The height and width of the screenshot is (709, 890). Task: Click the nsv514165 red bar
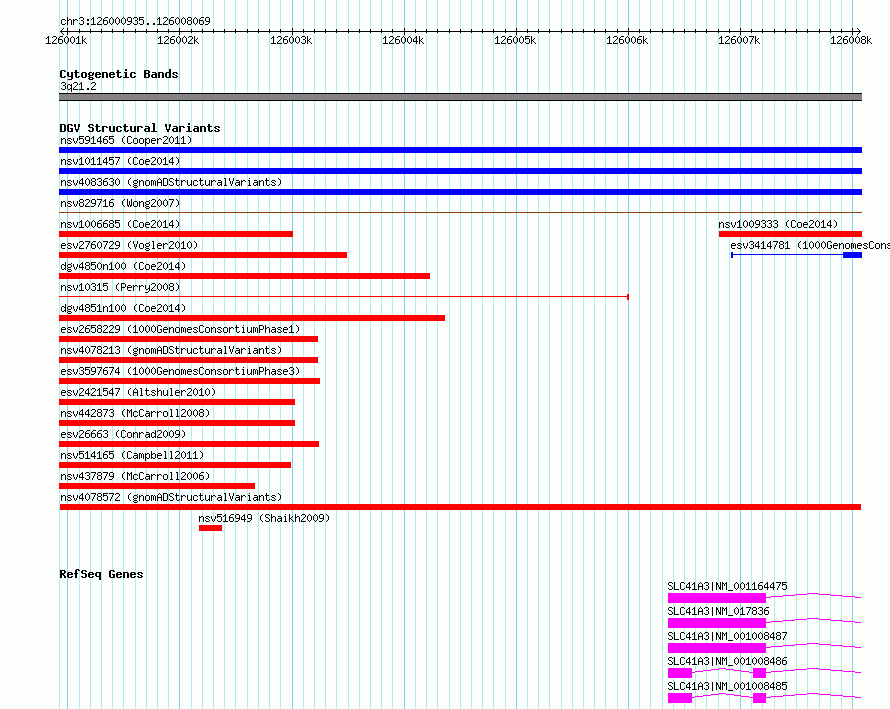pos(175,465)
